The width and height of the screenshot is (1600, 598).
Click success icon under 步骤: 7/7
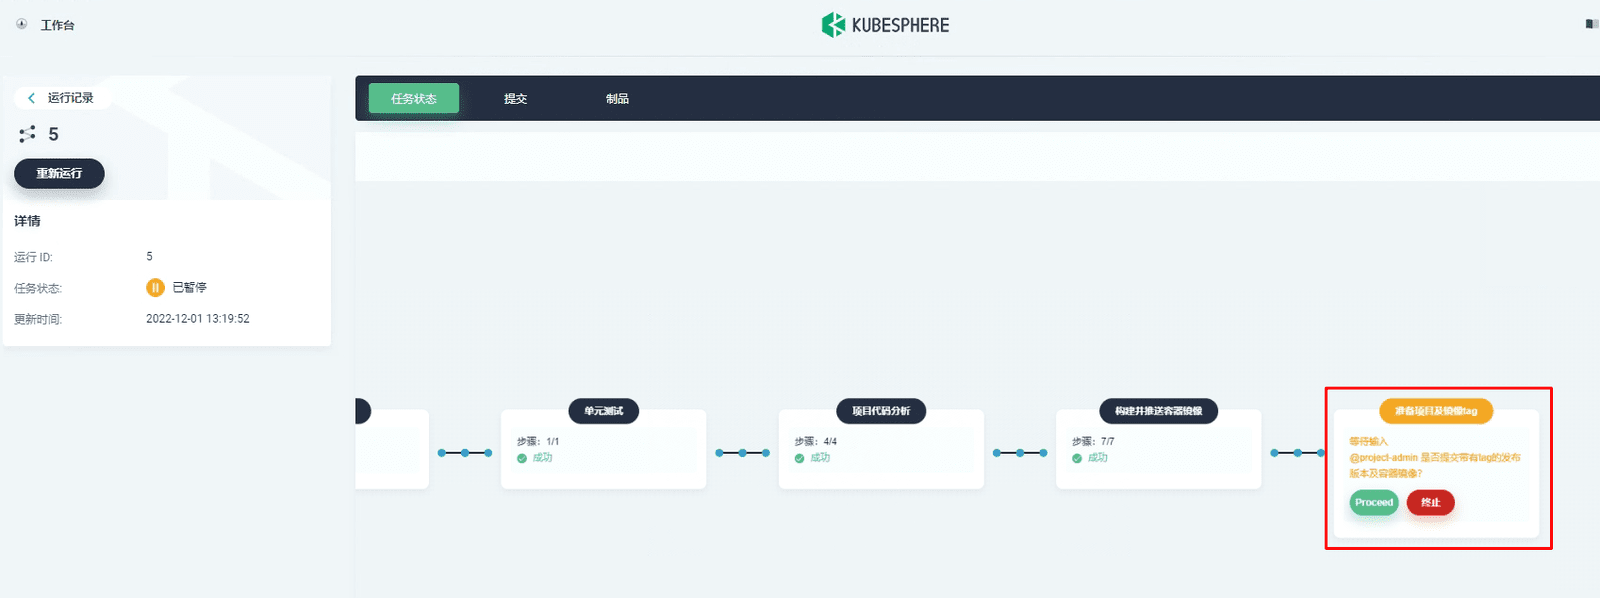[1077, 458]
